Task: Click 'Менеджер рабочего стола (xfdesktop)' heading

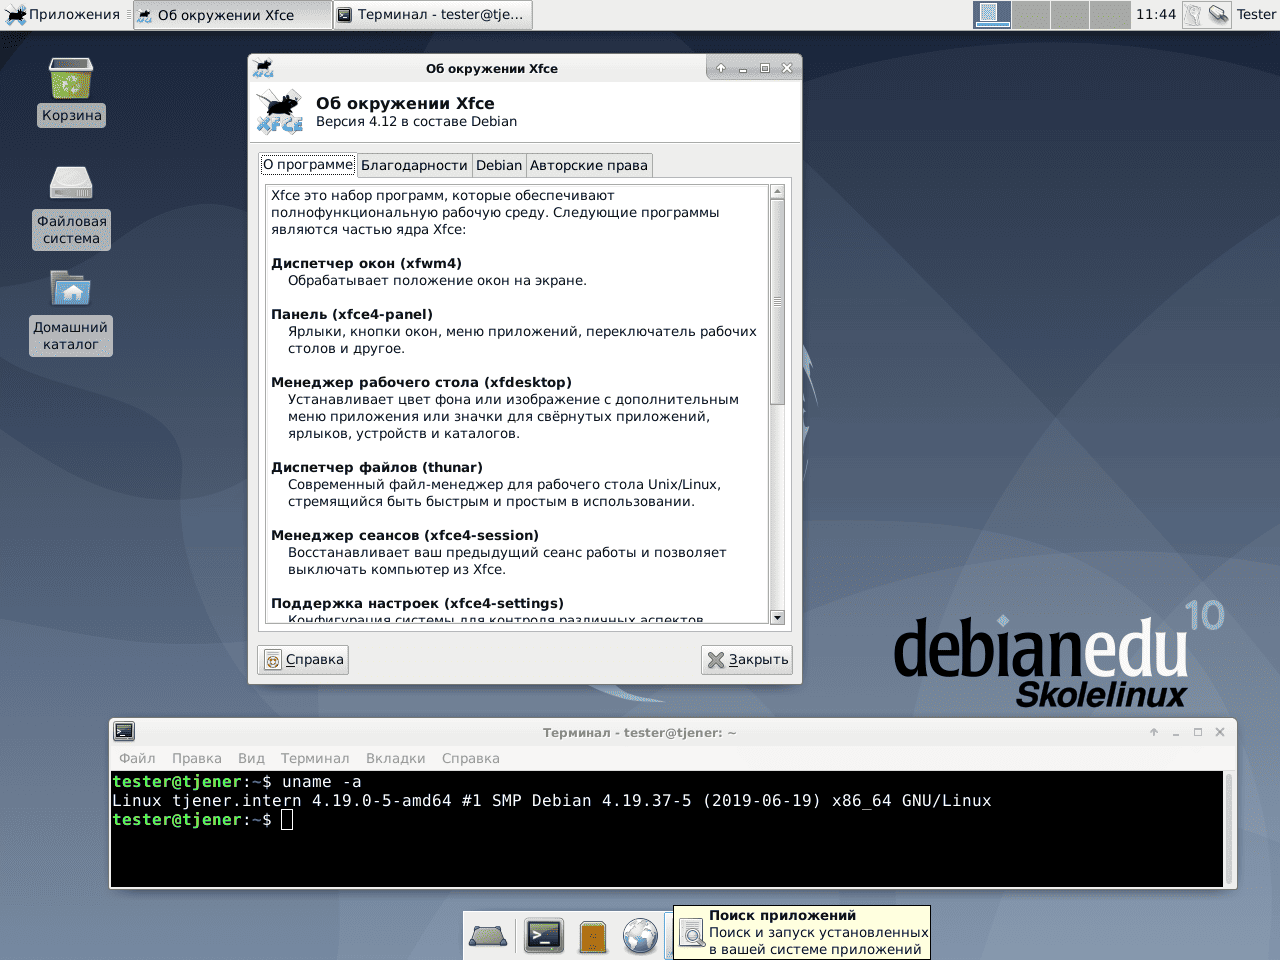Action: pos(421,382)
